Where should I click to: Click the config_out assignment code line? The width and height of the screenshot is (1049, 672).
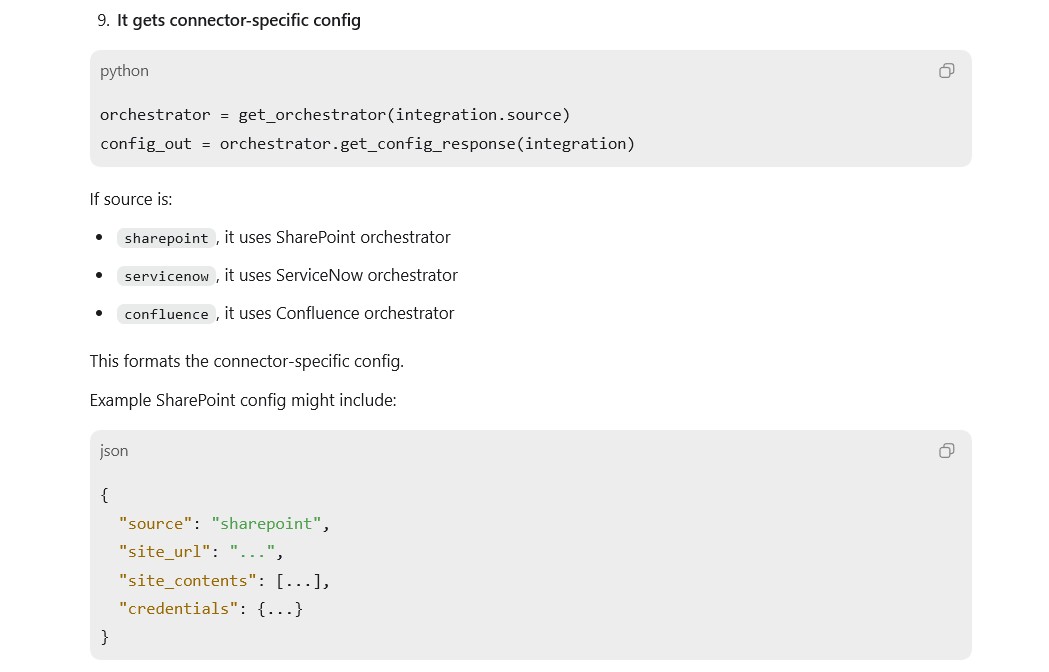point(367,144)
